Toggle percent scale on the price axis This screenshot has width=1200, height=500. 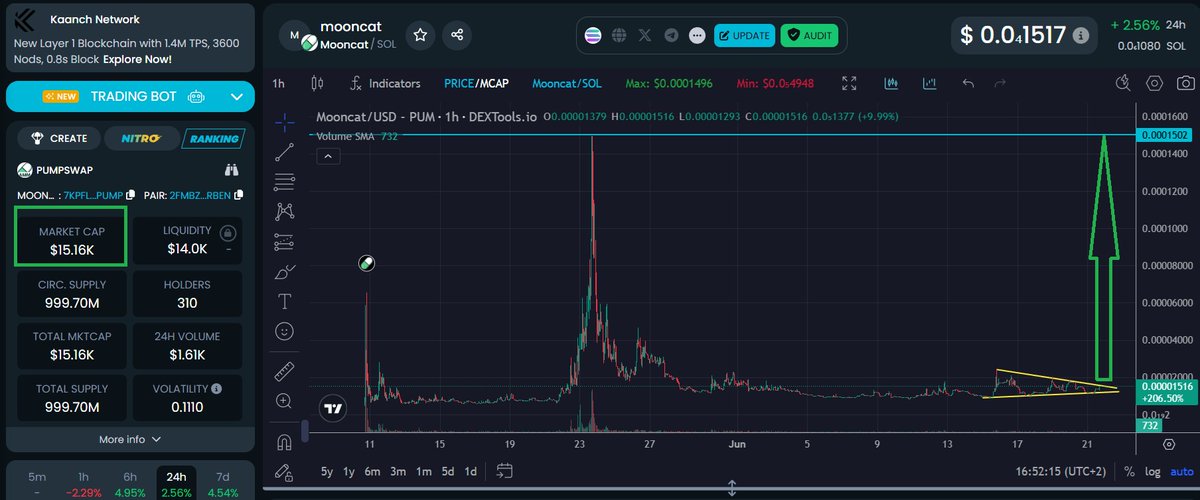pos(1129,471)
